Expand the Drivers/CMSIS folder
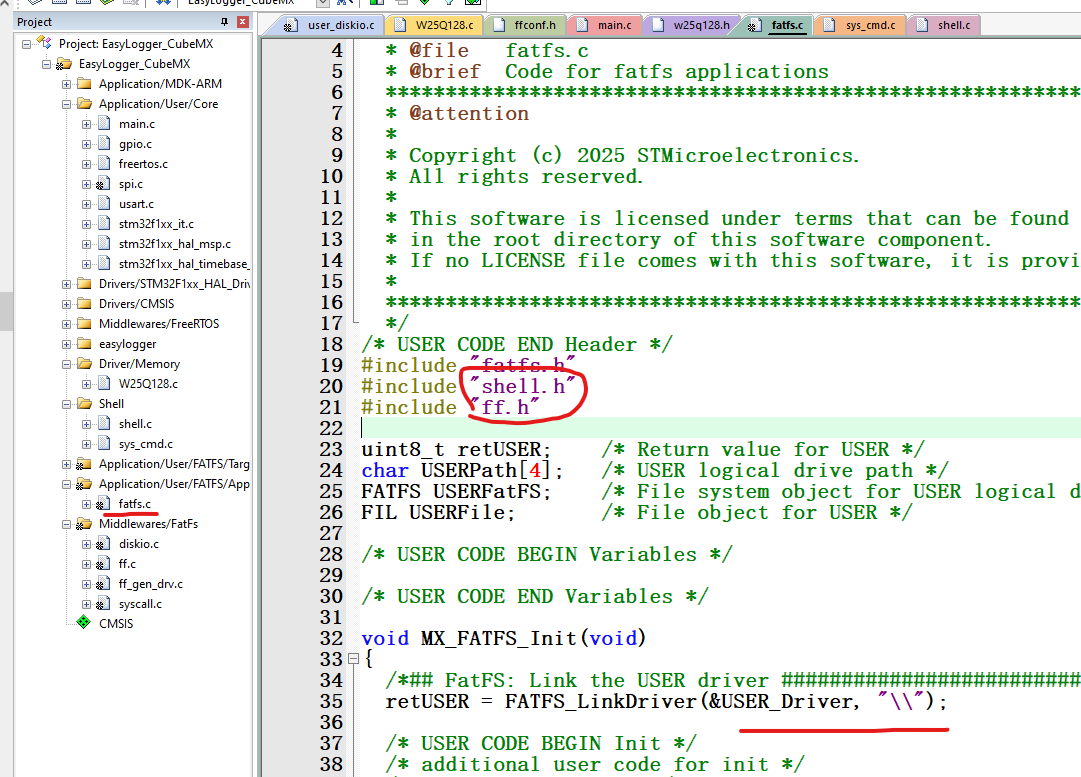The image size is (1081, 777). 66,304
